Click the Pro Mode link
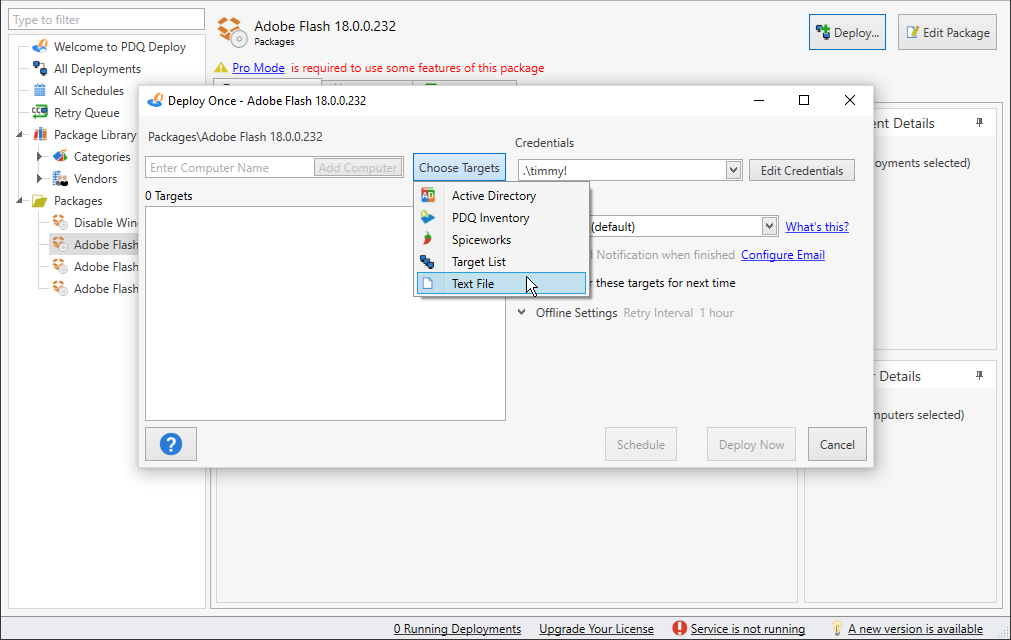Screen dimensions: 1011x640 258,68
